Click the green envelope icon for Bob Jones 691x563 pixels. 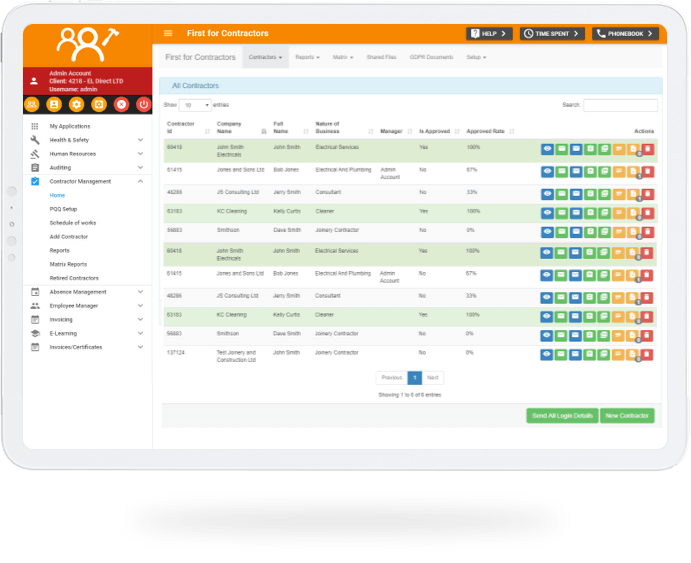coord(562,171)
